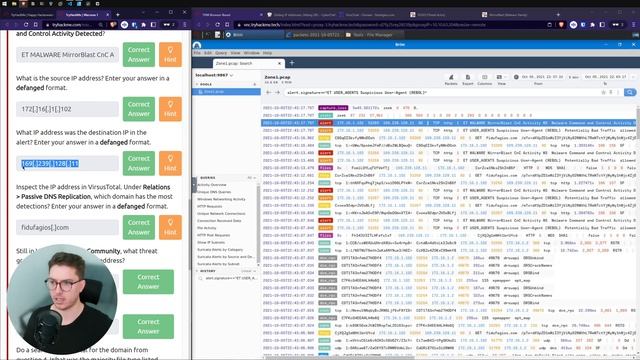Click the fidufagios[.]com answer field
The height and width of the screenshot is (360, 640).
pos(67,227)
